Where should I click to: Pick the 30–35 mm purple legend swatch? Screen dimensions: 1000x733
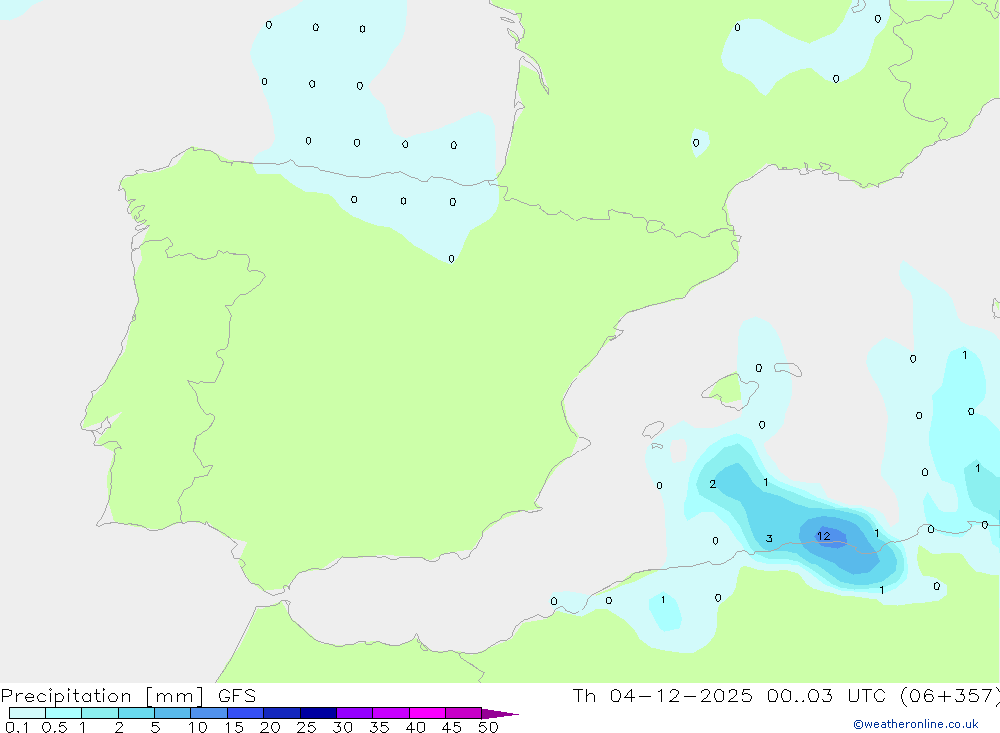coord(354,713)
